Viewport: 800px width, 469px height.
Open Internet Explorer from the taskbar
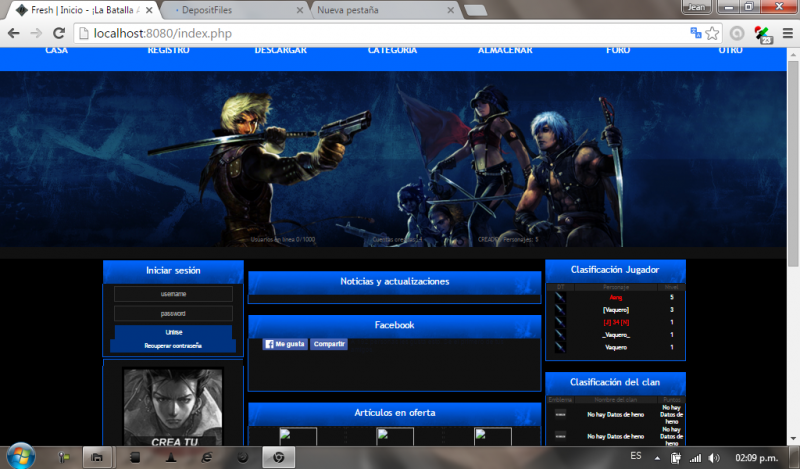click(207, 457)
